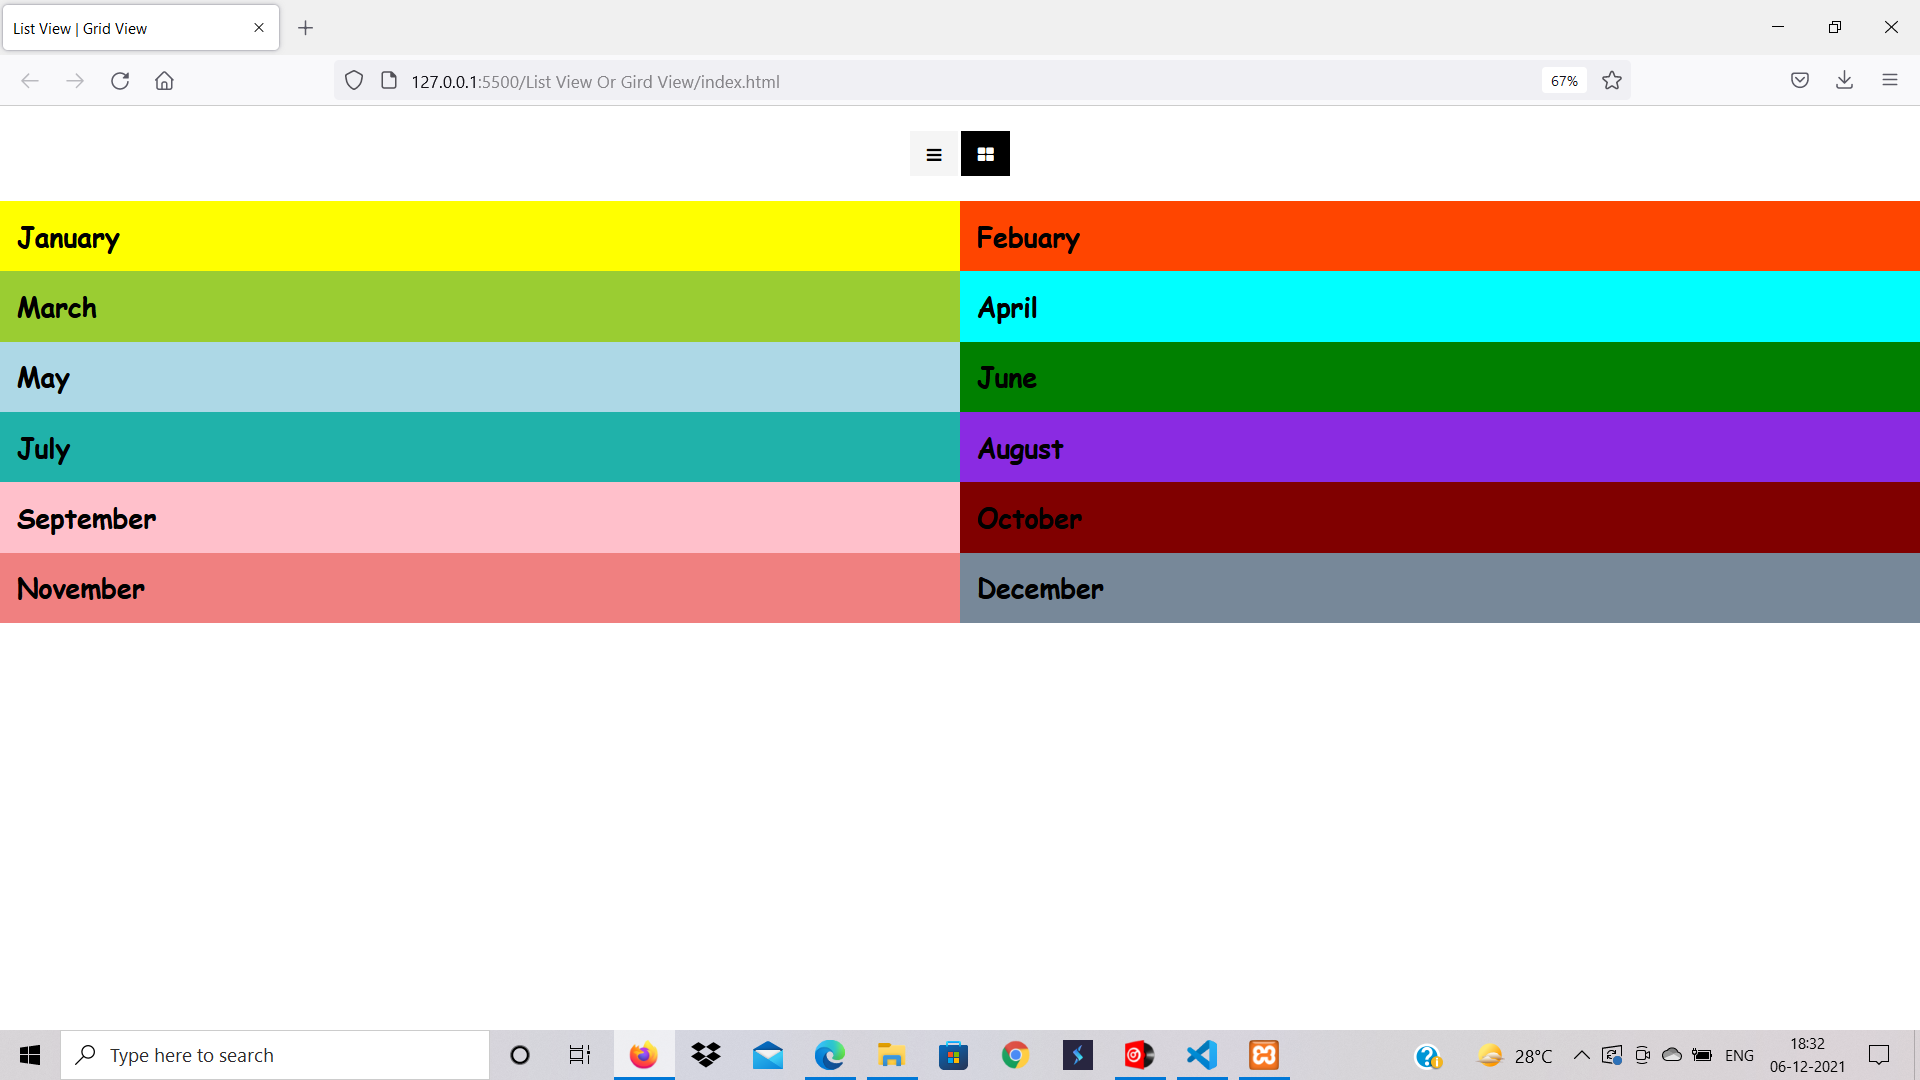Open the downloads panel

(x=1845, y=80)
